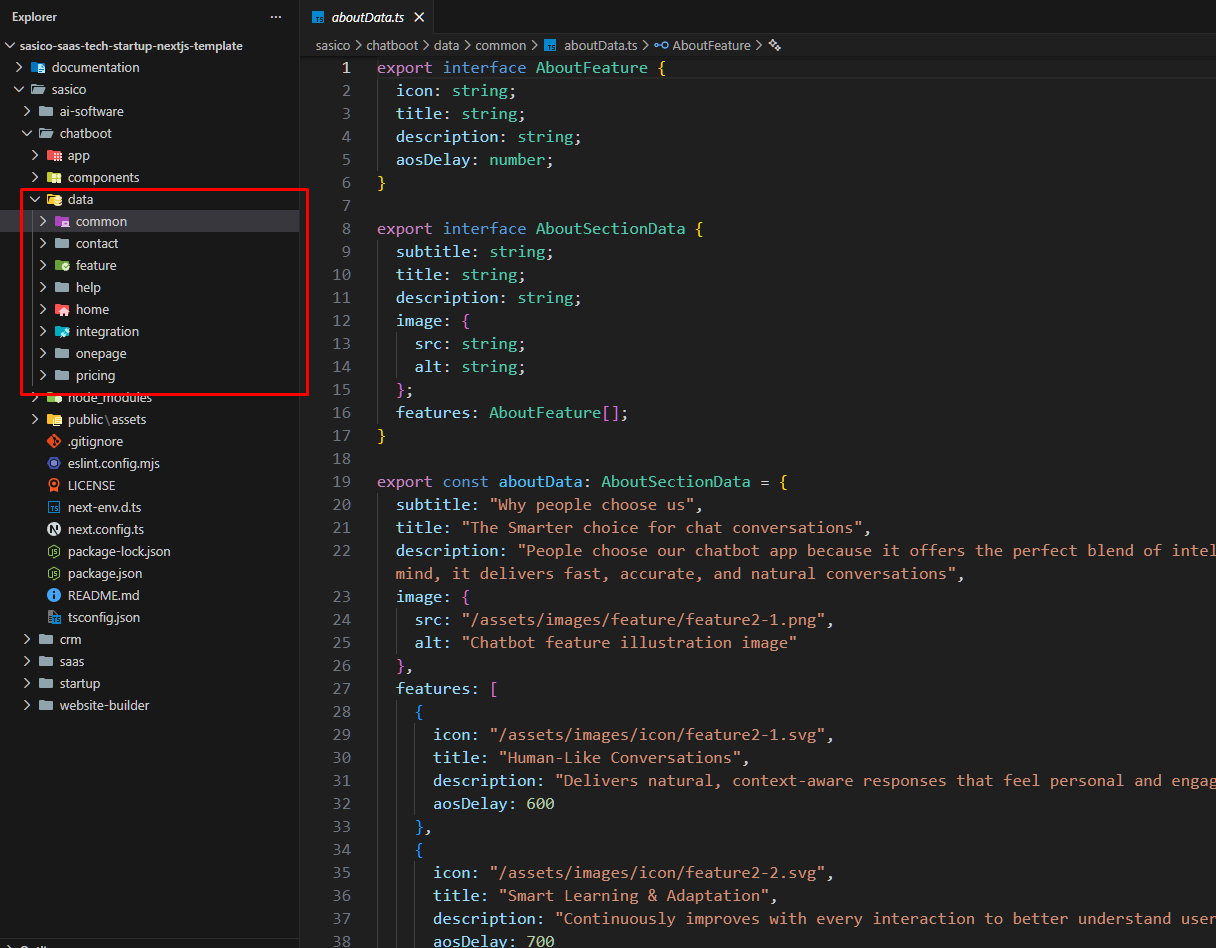
Task: Open AboutFeature in the breadcrumb
Action: pyautogui.click(x=712, y=45)
